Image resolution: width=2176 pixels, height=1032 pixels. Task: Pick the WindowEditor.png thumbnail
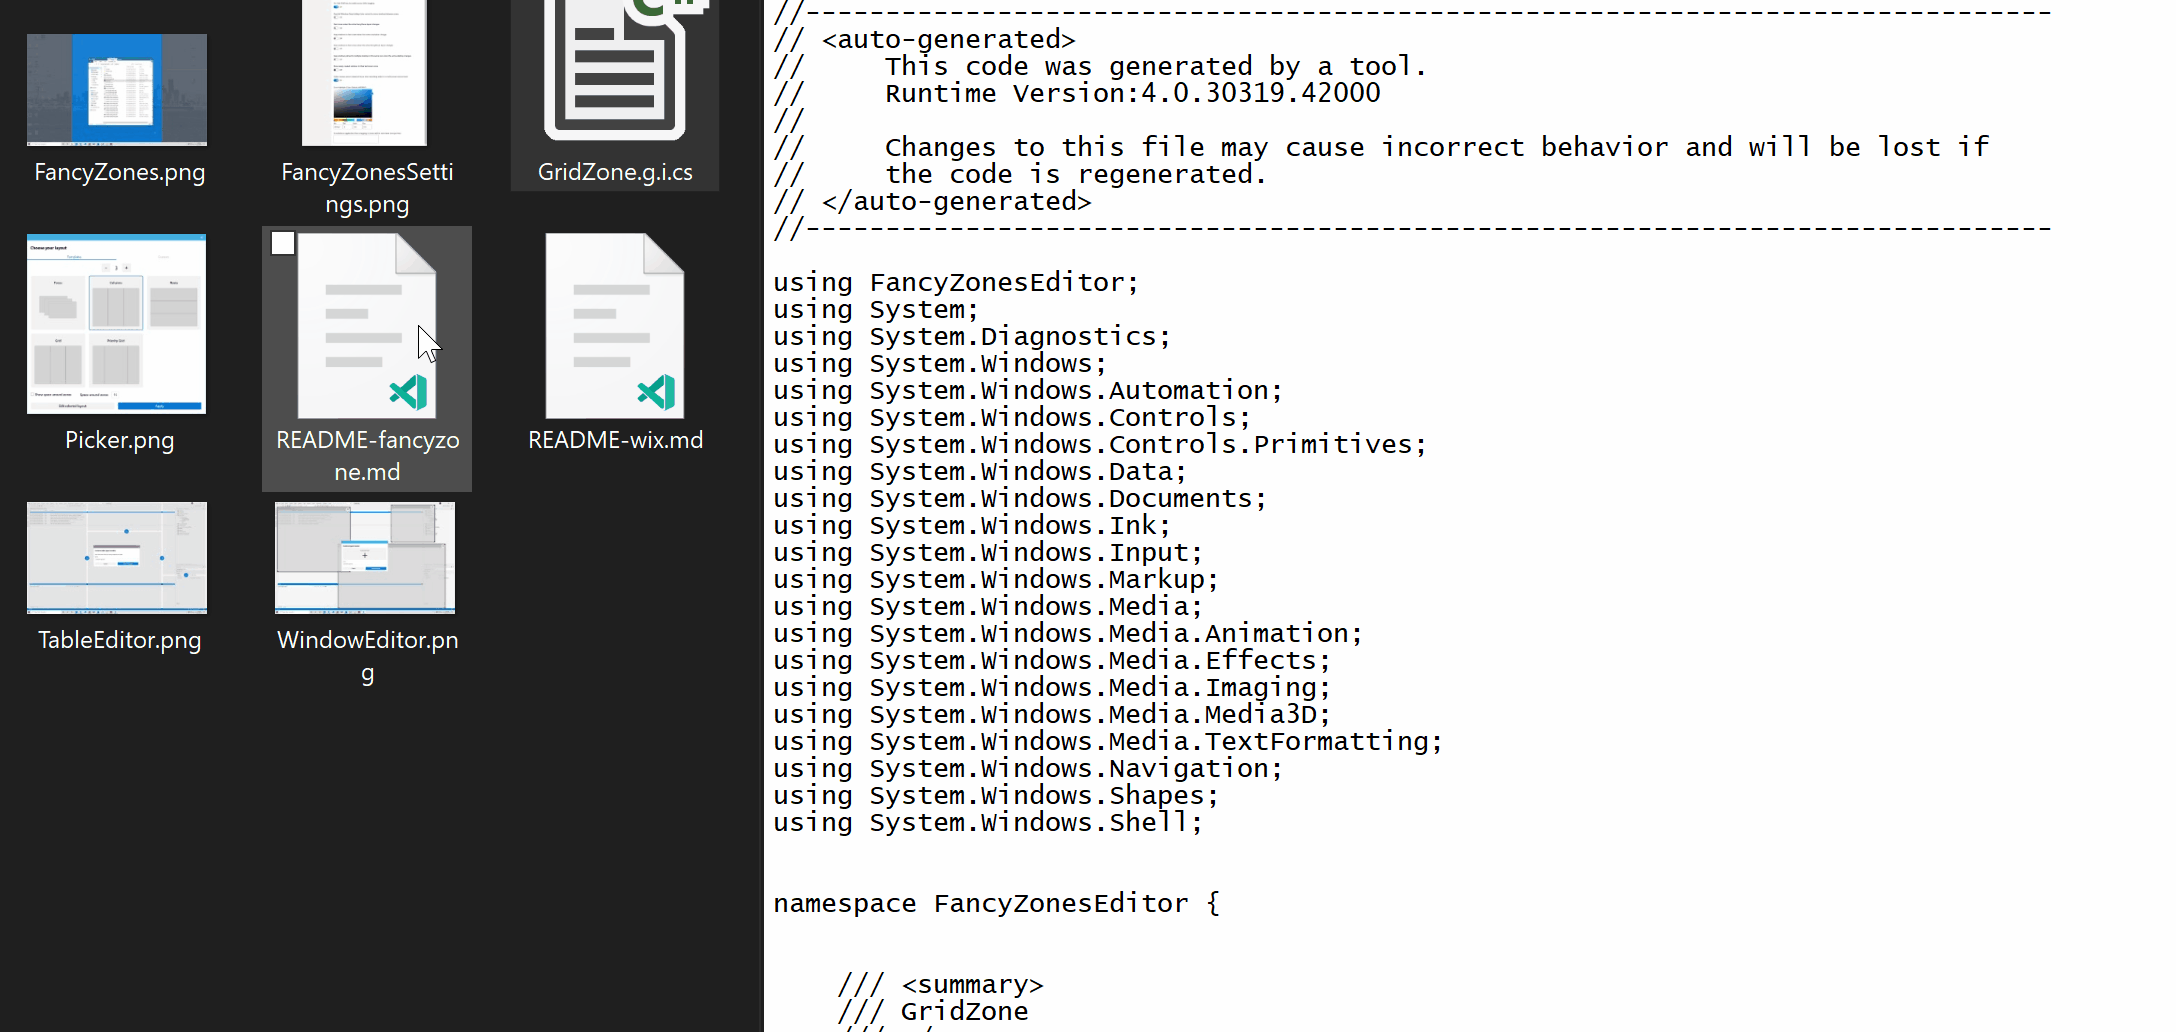(x=365, y=558)
